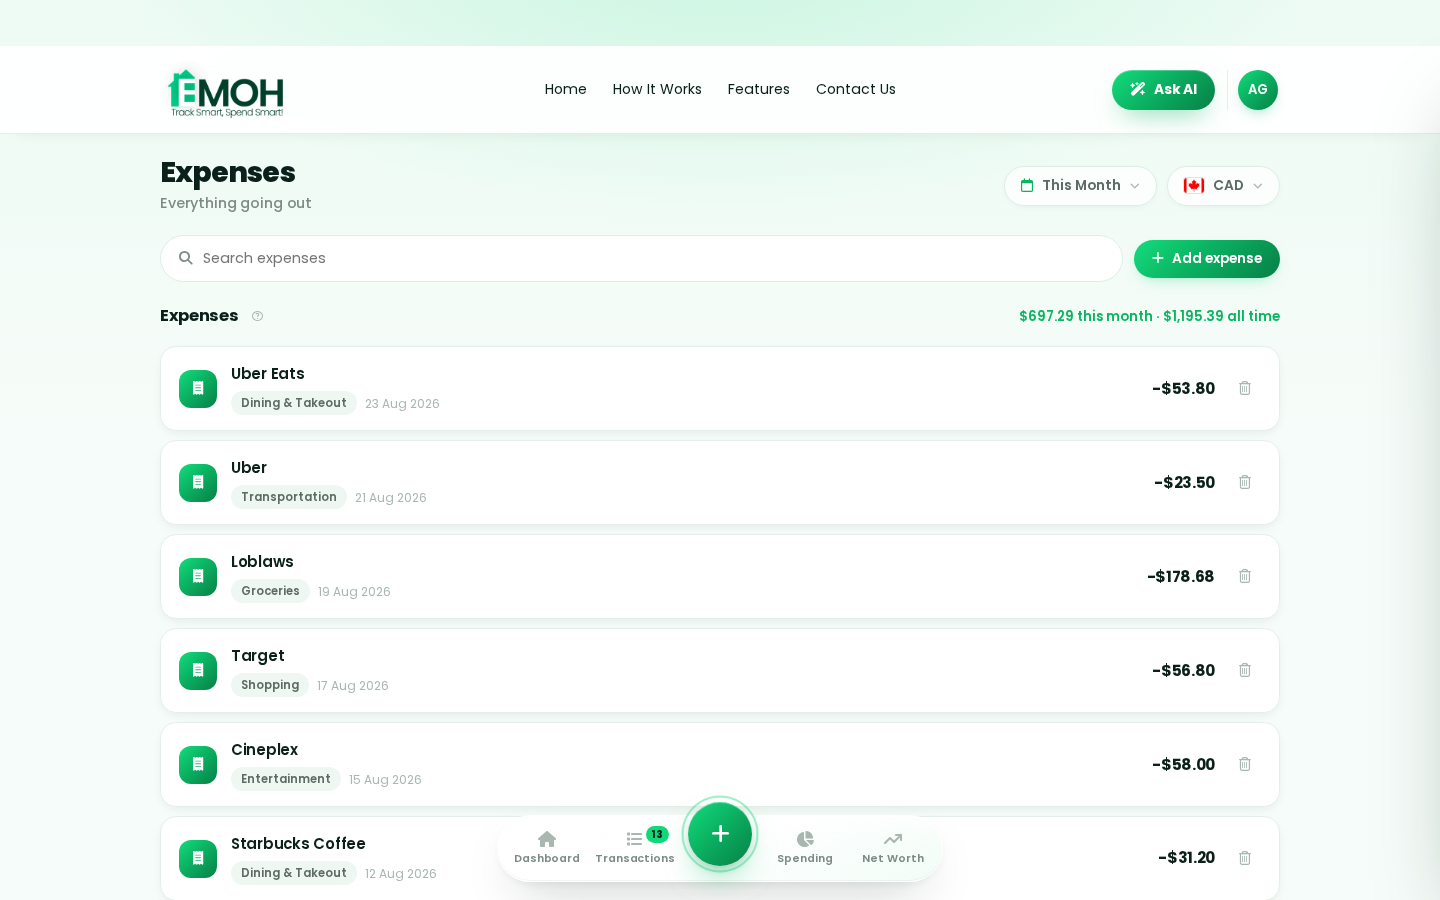The height and width of the screenshot is (900, 1440).
Task: Click the Ask AI button
Action: (1163, 90)
